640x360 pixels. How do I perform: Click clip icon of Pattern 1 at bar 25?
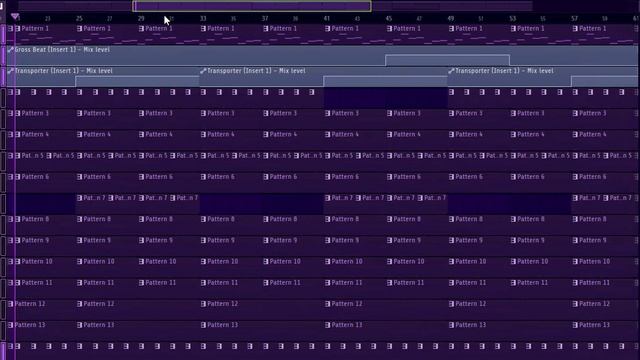tap(79, 29)
